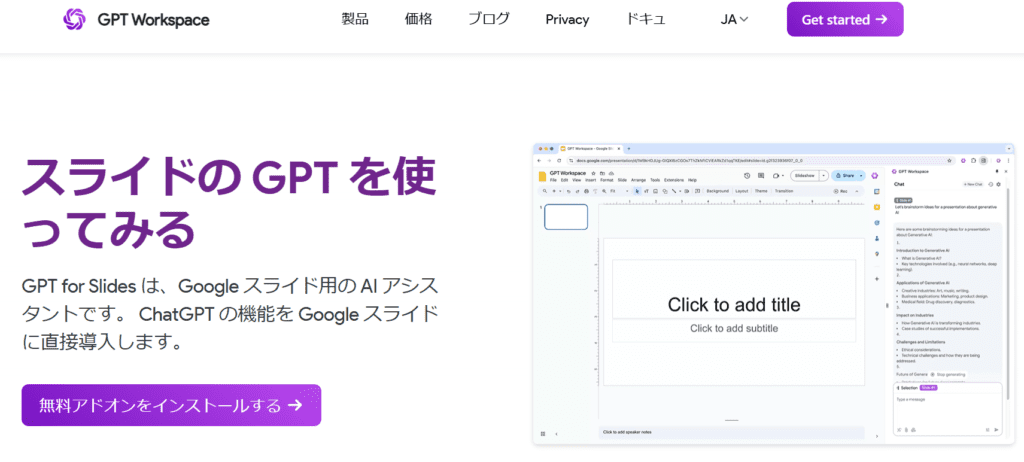Click 無料アドオンをインストールする button
Viewport: 1024px width, 462px height.
tap(171, 405)
